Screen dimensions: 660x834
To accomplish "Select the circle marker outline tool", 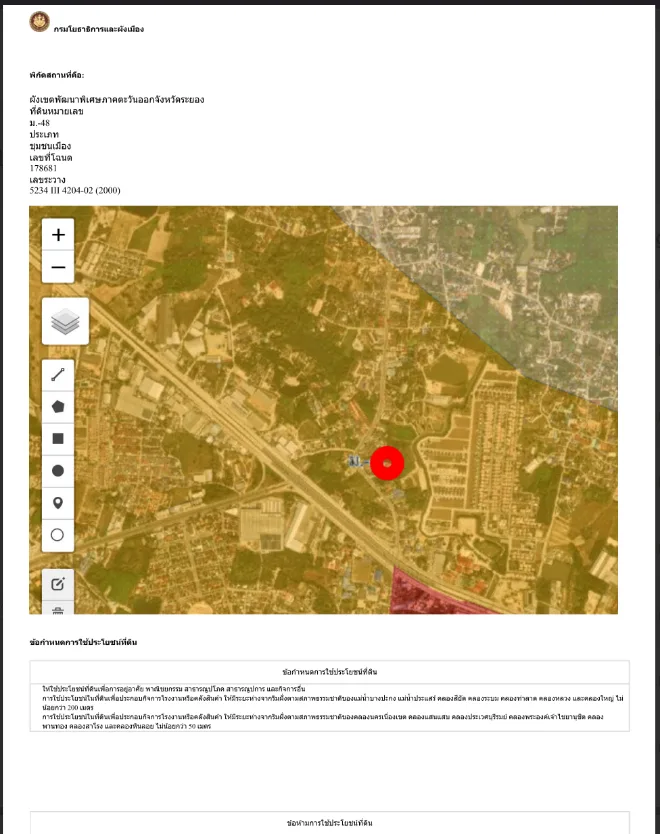I will pos(58,535).
